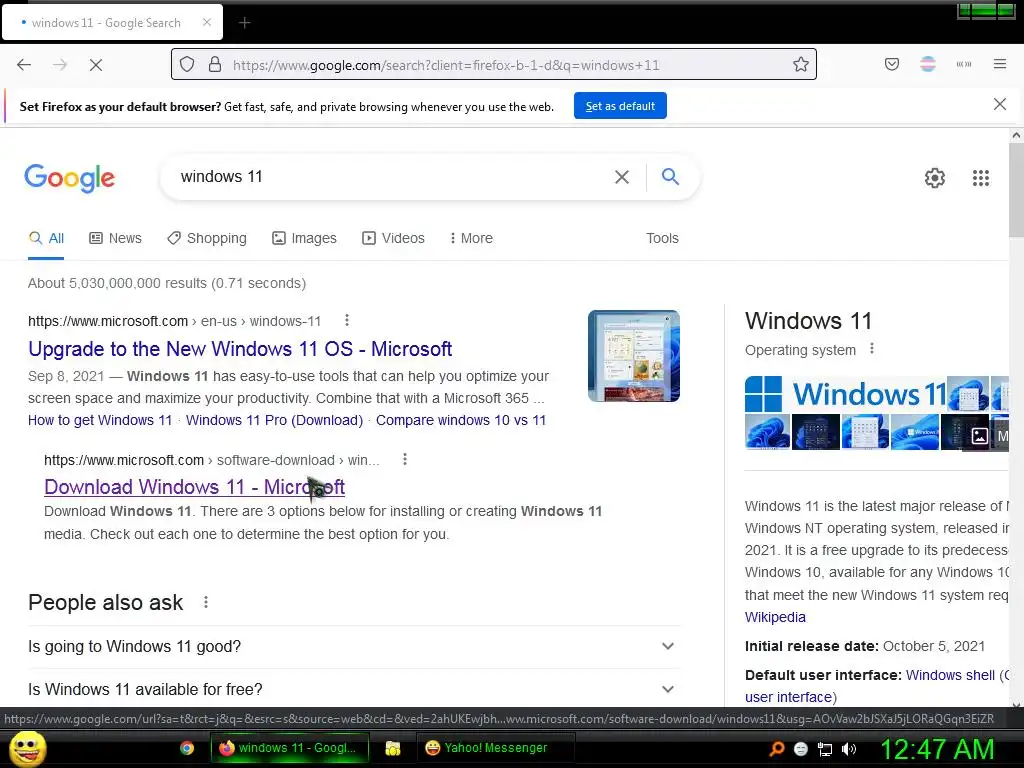Close the windows 11 Google Search tab

point(207,22)
